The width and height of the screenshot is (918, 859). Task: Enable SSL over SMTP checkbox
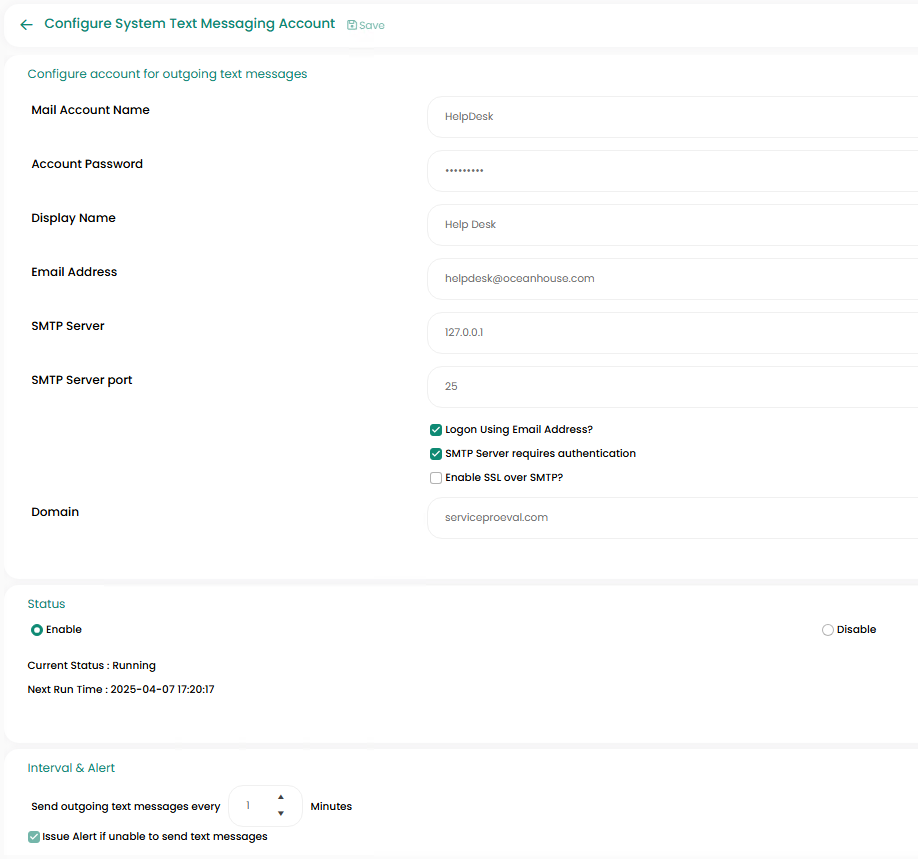pos(436,478)
